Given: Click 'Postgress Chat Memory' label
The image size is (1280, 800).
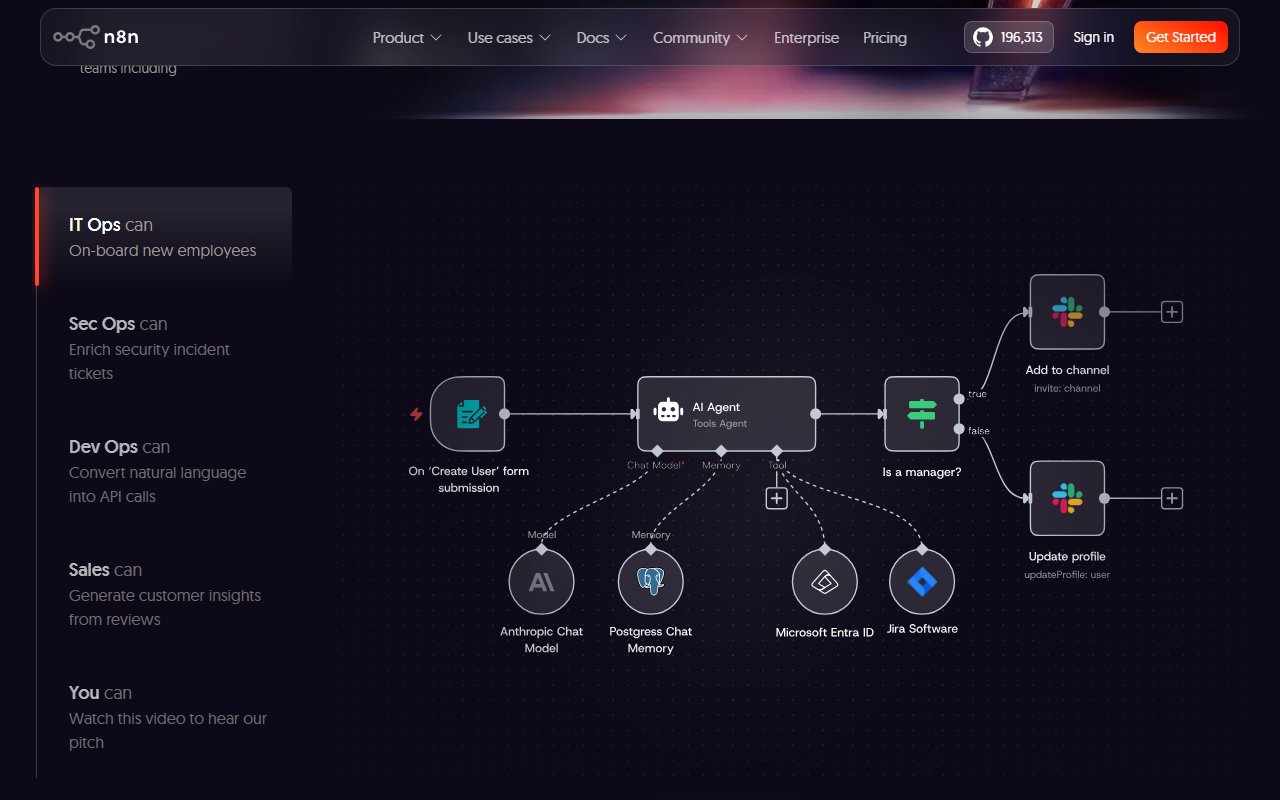Looking at the screenshot, I should pyautogui.click(x=651, y=640).
